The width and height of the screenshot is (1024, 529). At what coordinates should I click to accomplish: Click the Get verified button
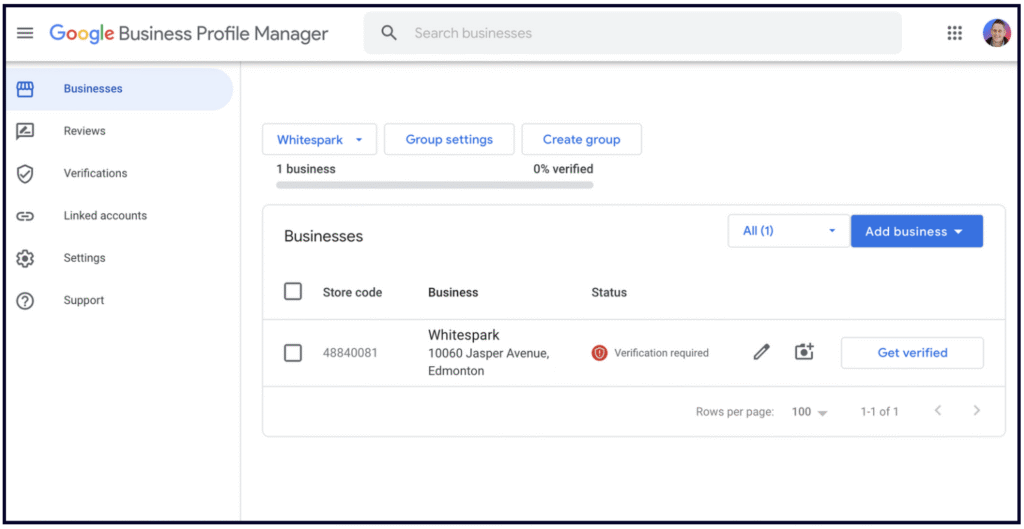coord(912,353)
